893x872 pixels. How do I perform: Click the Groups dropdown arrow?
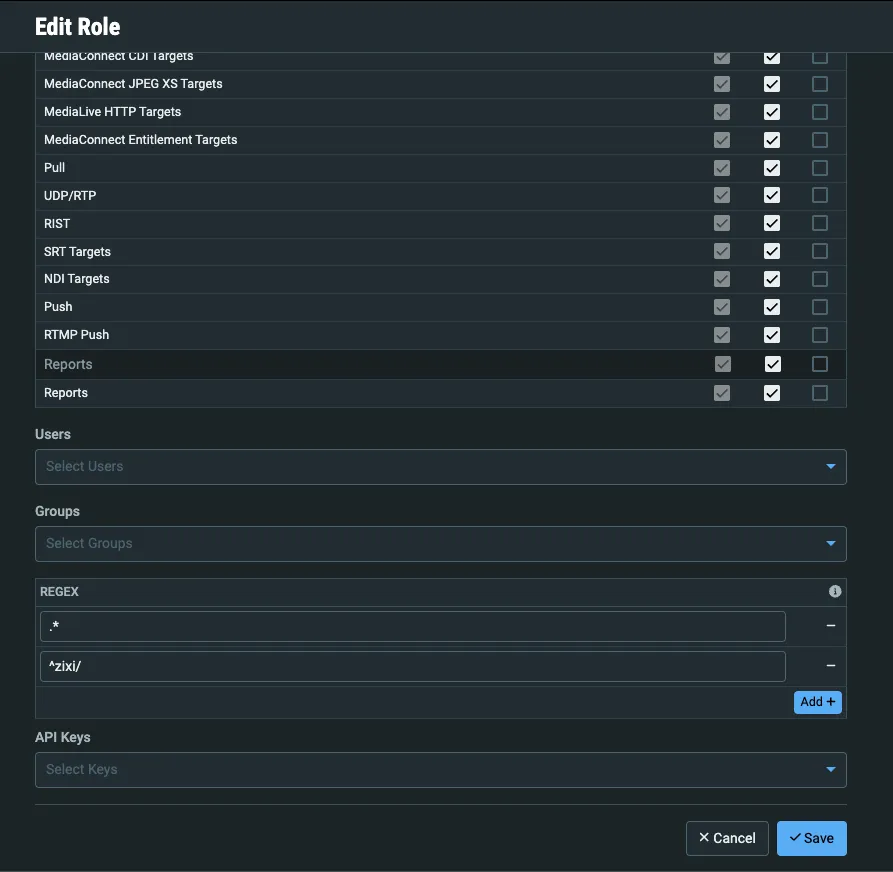point(830,543)
